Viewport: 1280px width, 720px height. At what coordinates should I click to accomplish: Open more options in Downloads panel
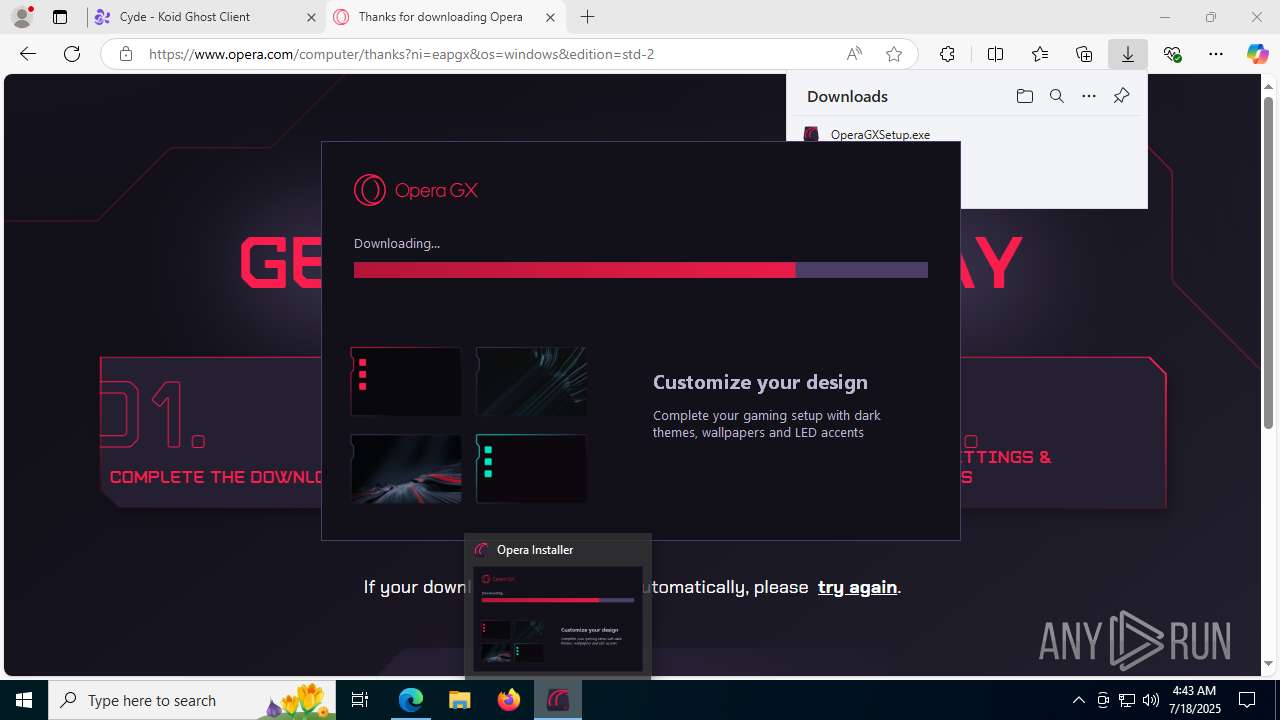tap(1089, 96)
